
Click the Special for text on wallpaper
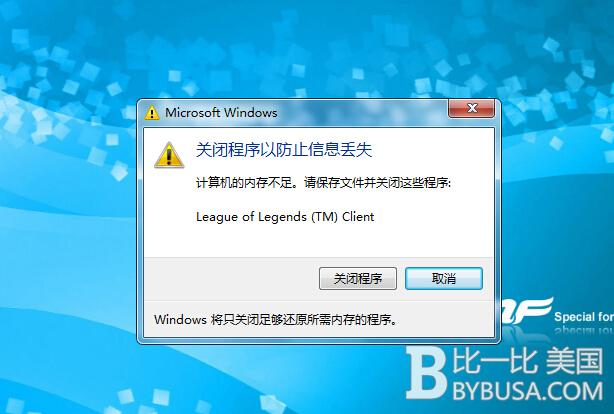(584, 316)
